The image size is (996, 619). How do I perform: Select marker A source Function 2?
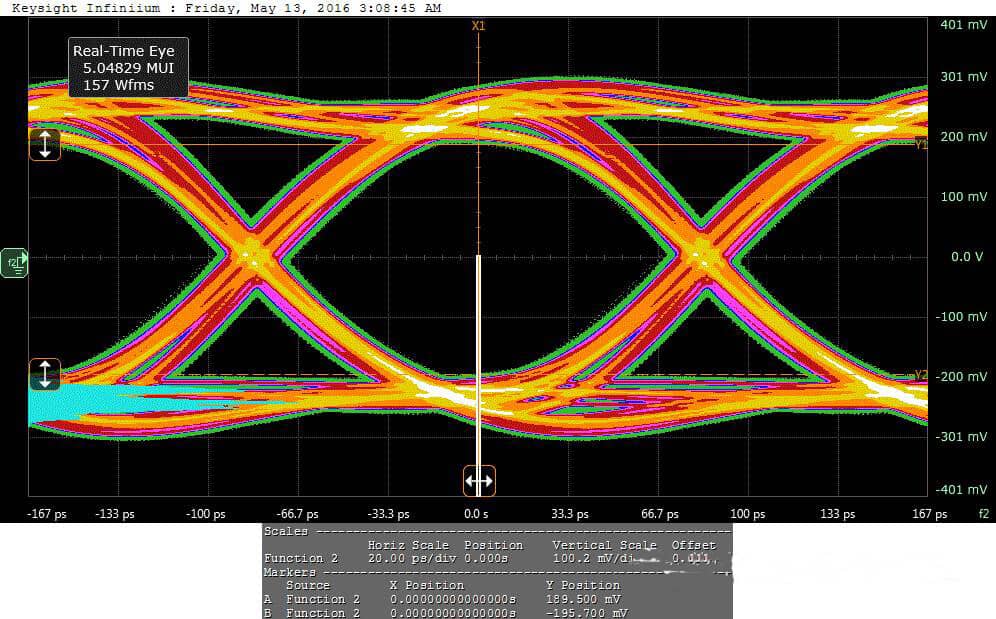point(322,599)
